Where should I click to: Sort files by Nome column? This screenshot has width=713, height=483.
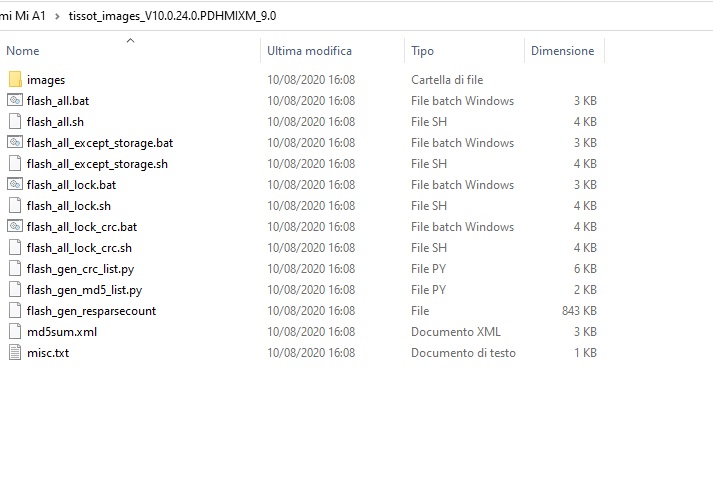tap(23, 50)
